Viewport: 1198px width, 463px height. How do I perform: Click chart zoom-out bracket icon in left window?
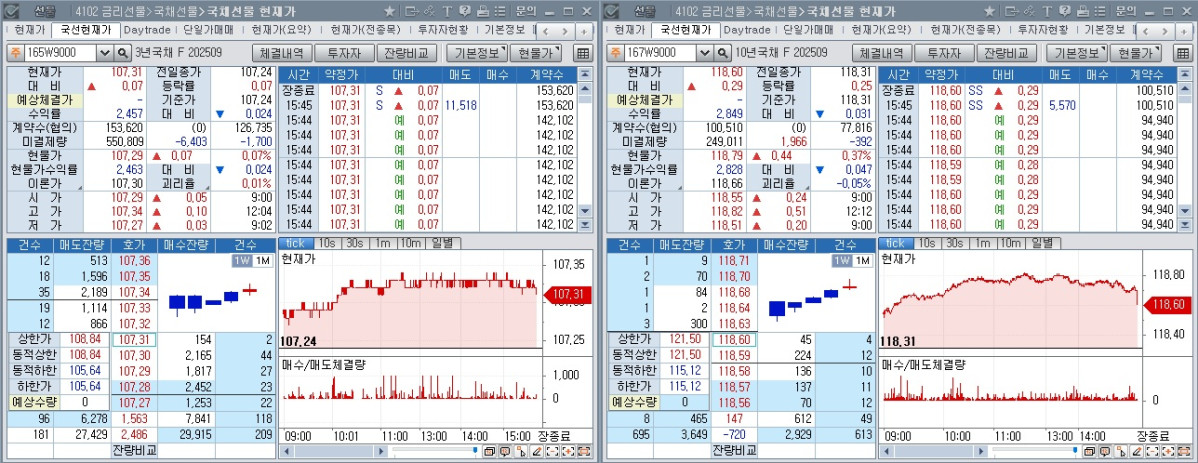tap(553, 452)
